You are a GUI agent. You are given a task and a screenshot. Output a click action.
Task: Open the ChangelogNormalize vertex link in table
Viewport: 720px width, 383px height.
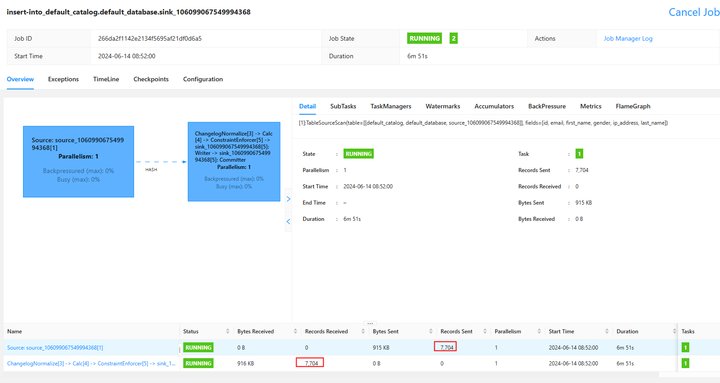coord(91,363)
